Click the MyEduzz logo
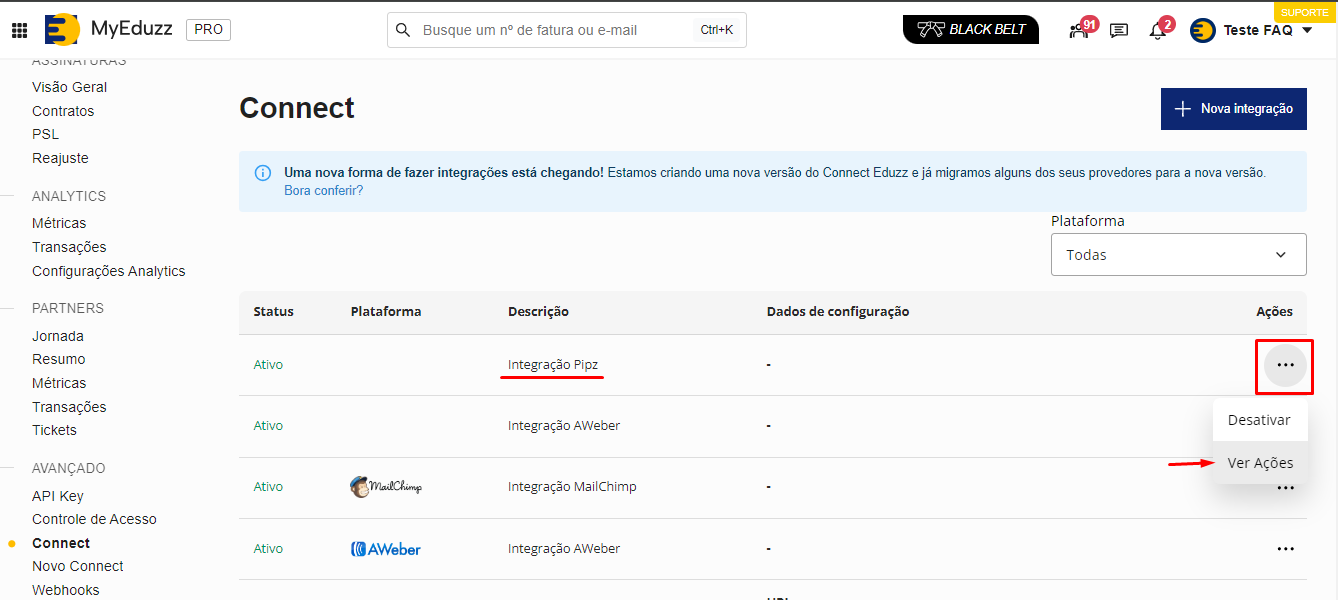The width and height of the screenshot is (1338, 600). pos(62,30)
